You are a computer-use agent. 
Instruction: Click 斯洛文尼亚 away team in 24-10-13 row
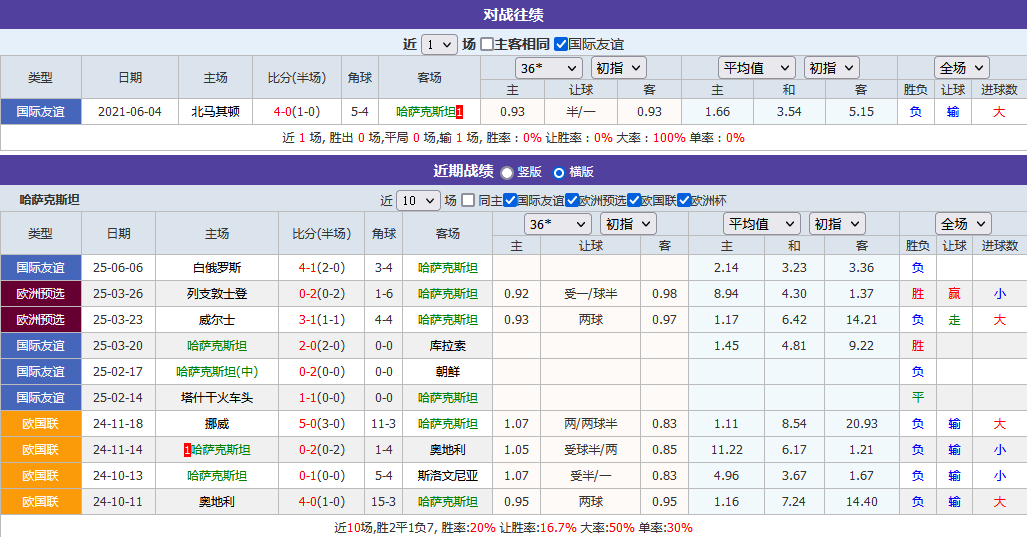pyautogui.click(x=447, y=475)
